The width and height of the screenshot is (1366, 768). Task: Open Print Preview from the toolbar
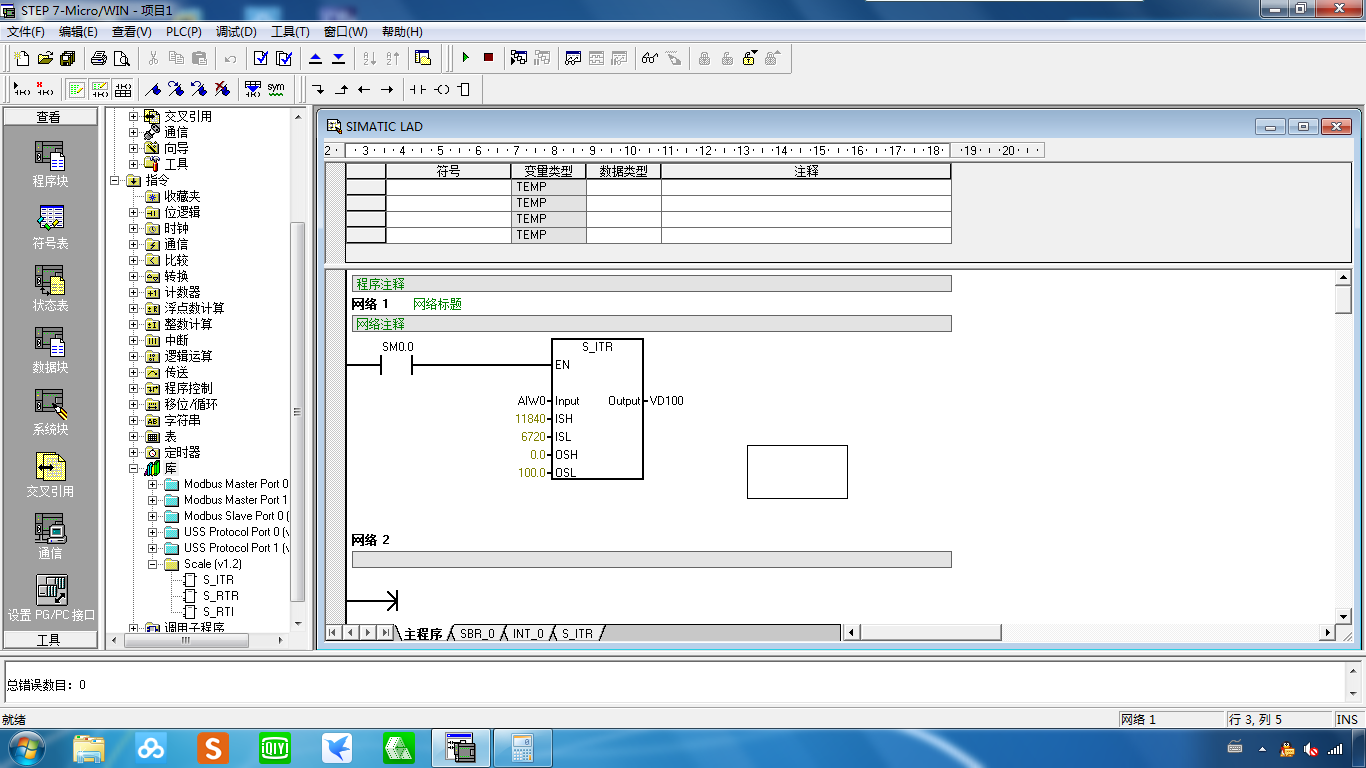coord(122,58)
